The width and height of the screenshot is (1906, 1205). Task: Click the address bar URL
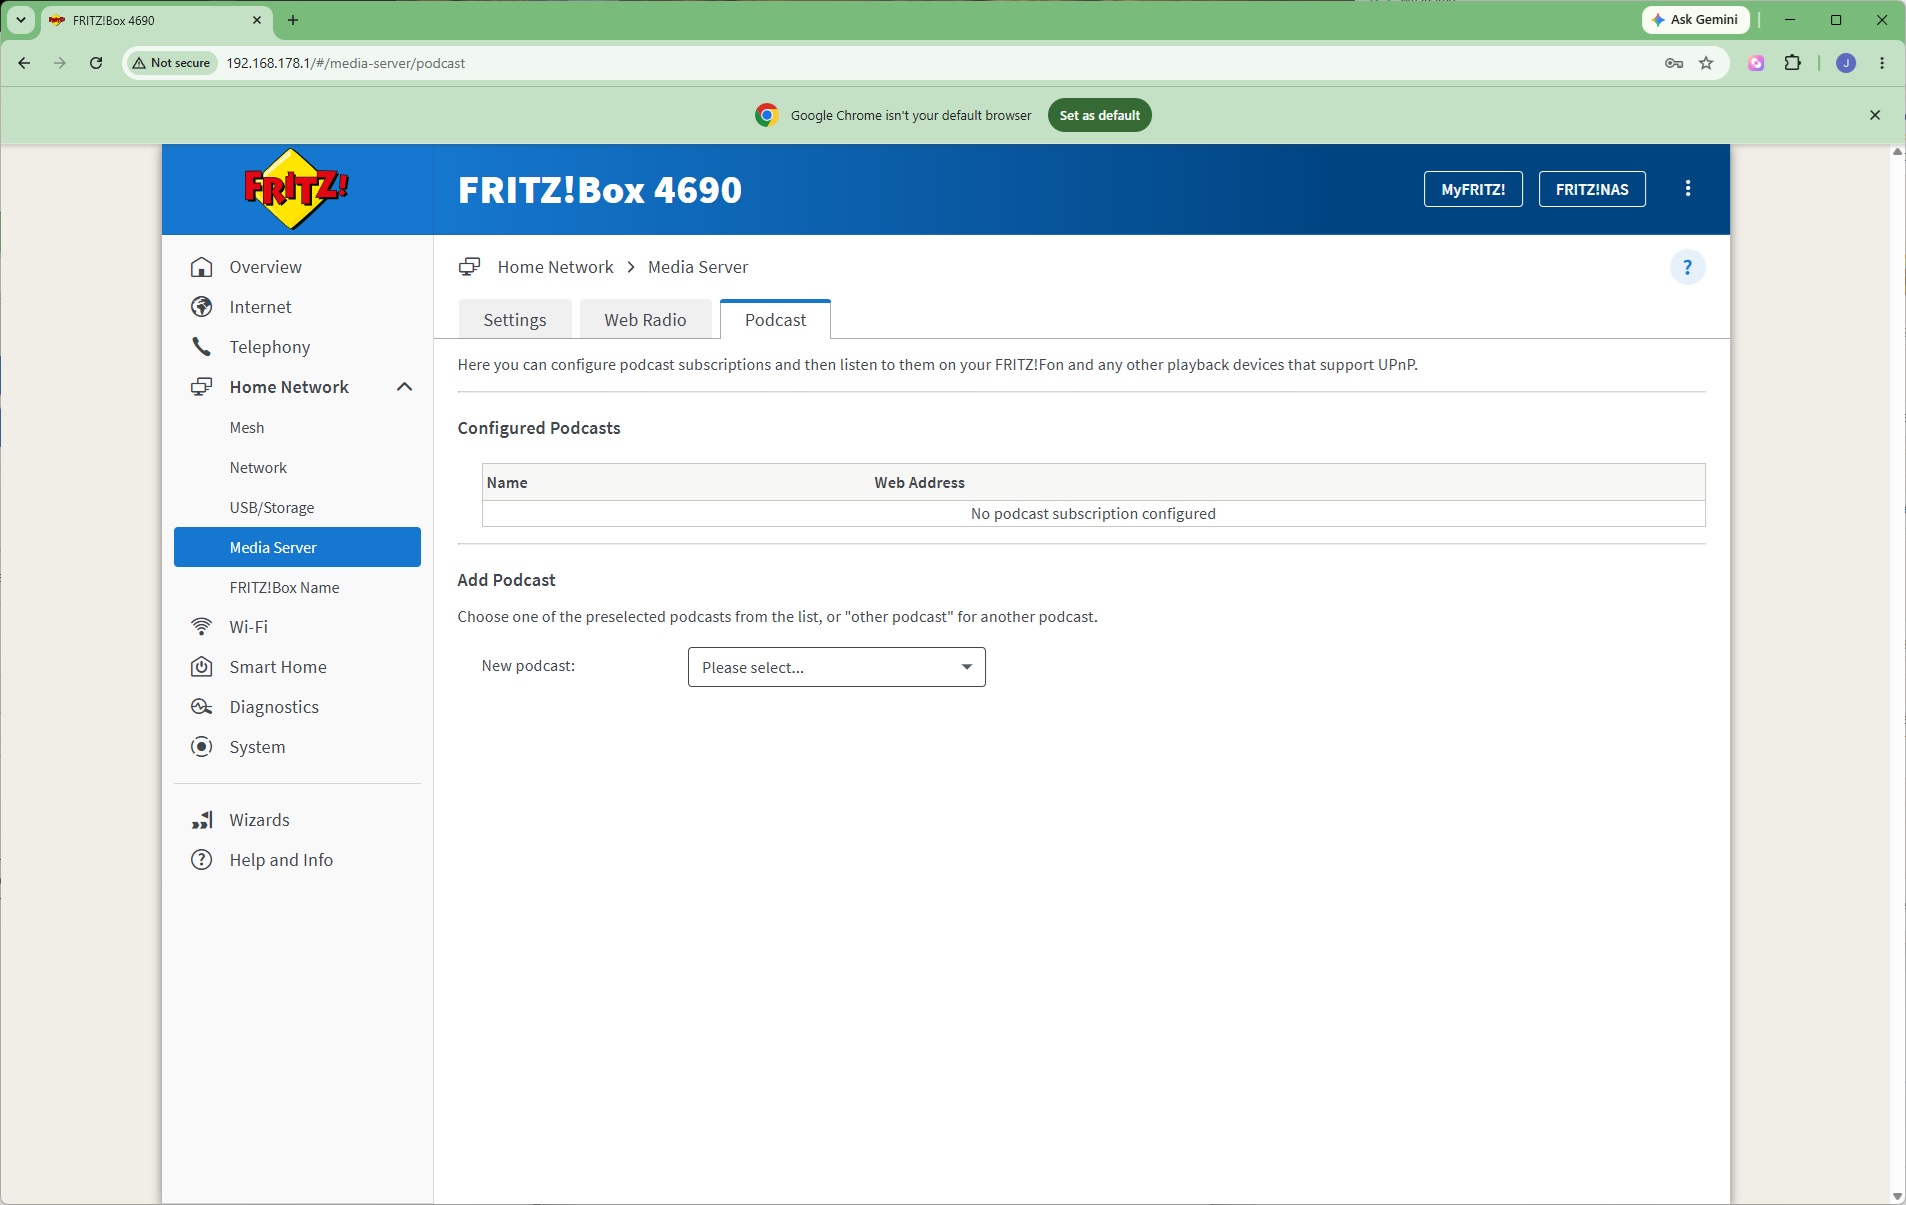(346, 63)
